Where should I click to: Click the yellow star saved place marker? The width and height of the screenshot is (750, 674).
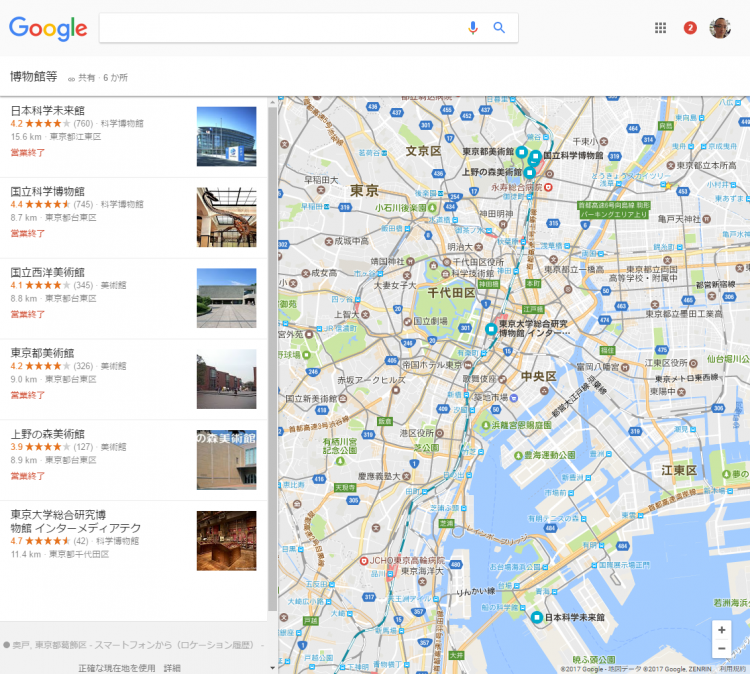pyautogui.click(x=668, y=186)
